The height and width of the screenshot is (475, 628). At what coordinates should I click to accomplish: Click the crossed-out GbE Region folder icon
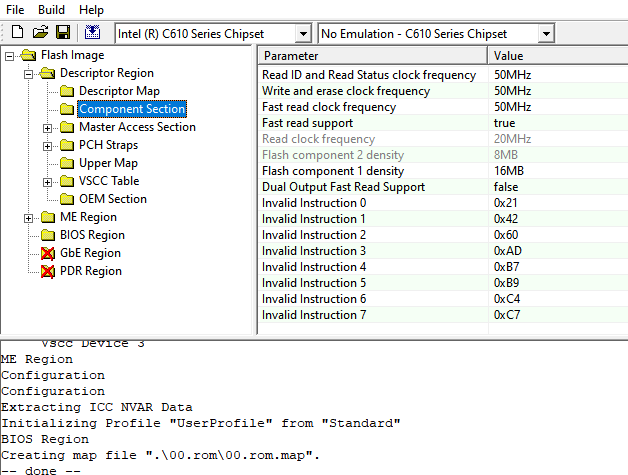tap(48, 253)
